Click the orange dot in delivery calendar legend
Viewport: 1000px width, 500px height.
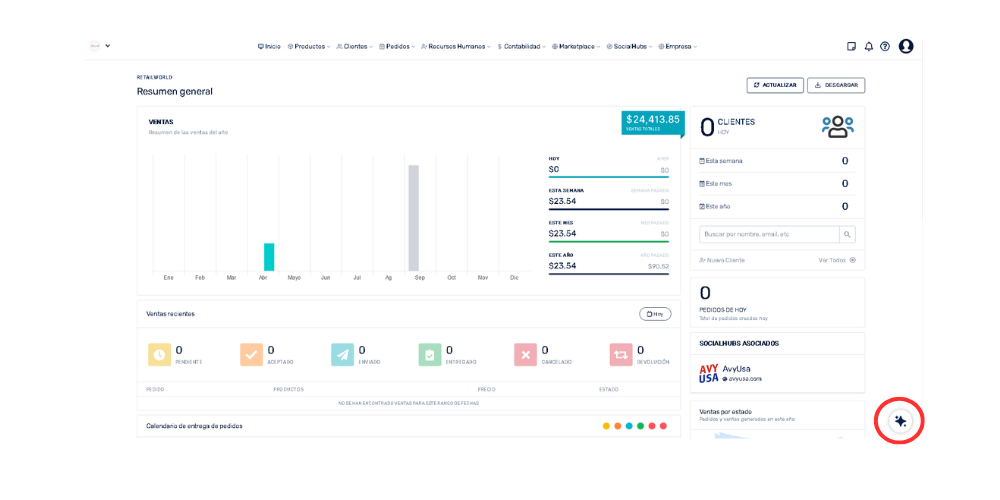point(618,426)
